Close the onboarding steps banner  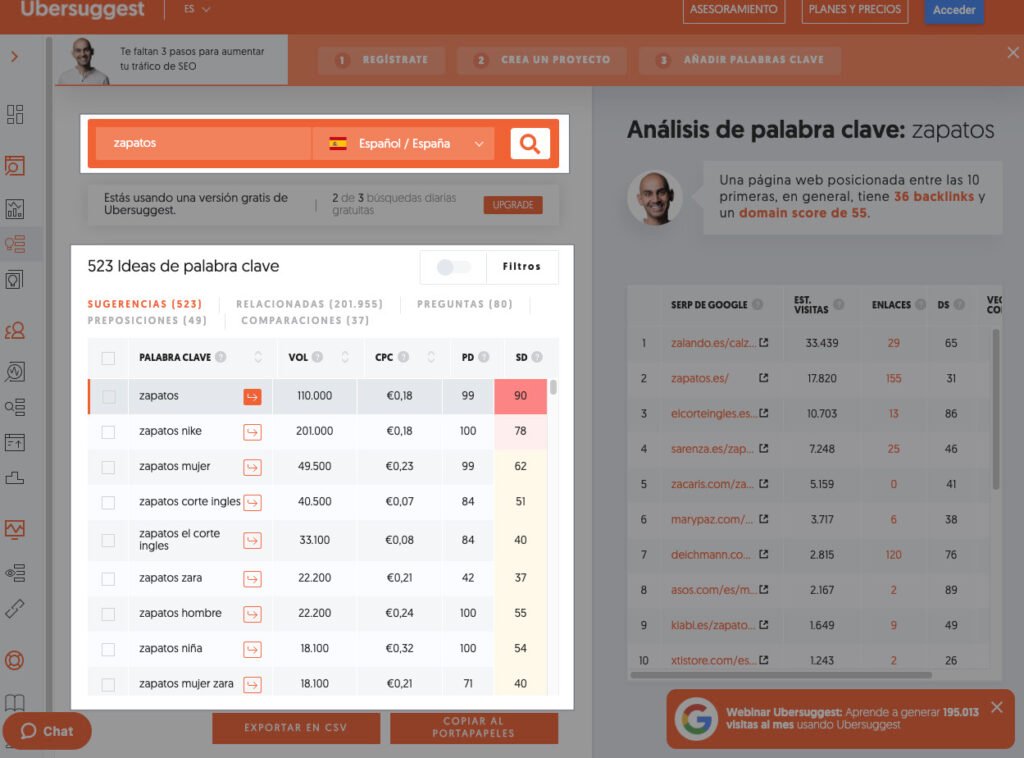1012,53
